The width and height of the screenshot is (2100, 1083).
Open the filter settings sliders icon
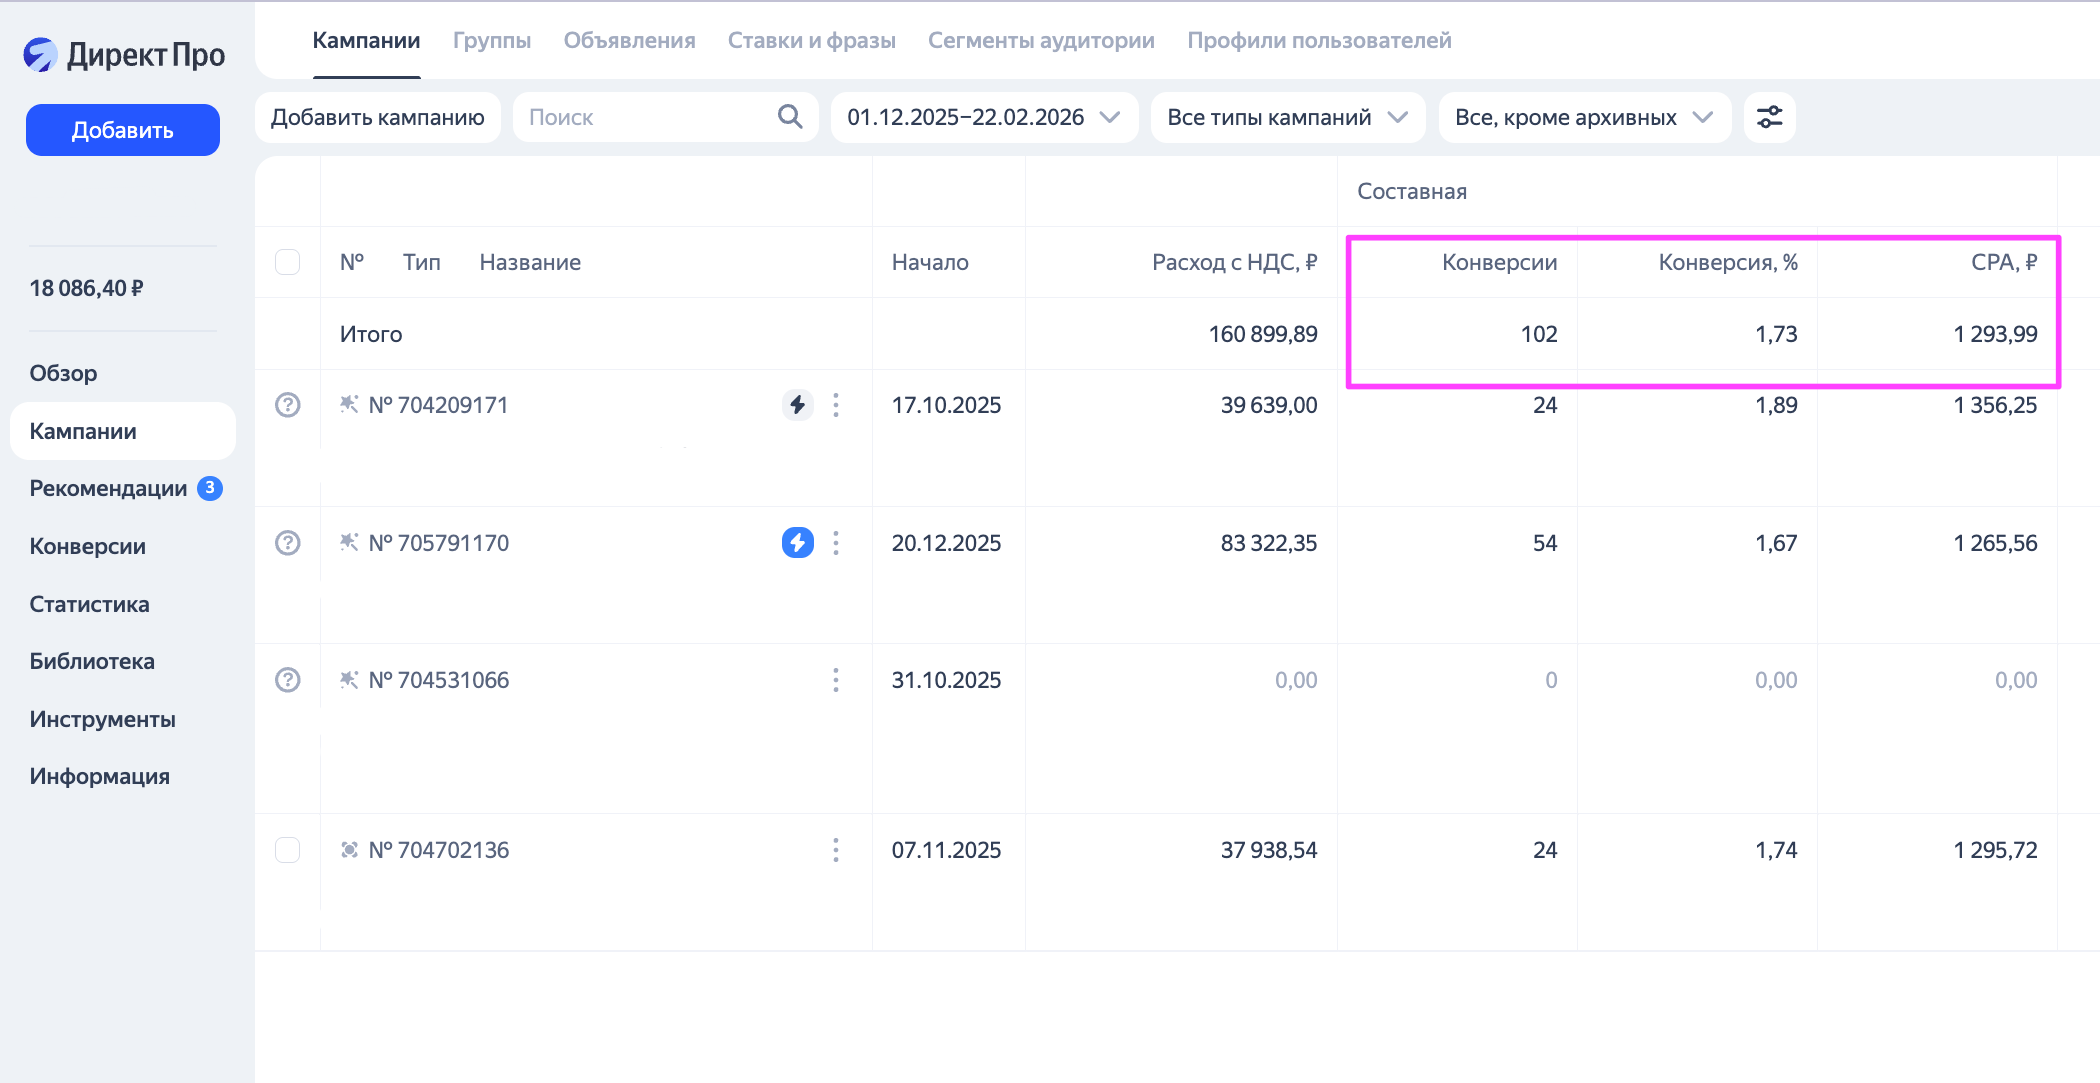pos(1769,117)
